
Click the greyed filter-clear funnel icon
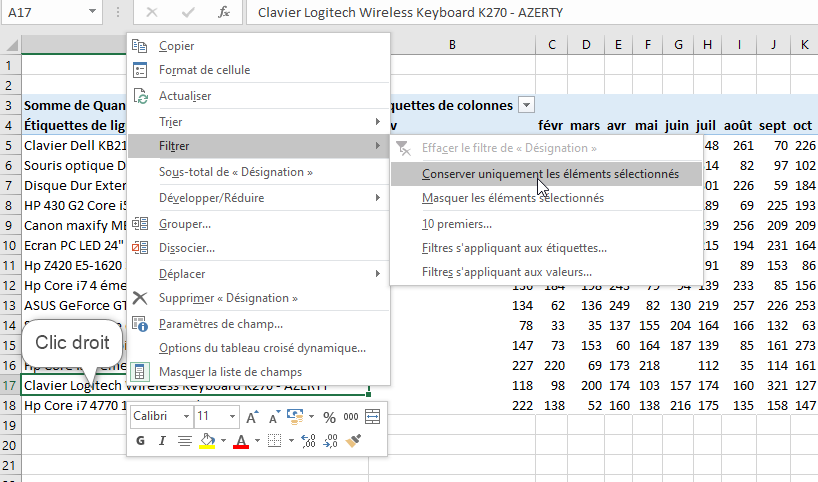coord(403,148)
